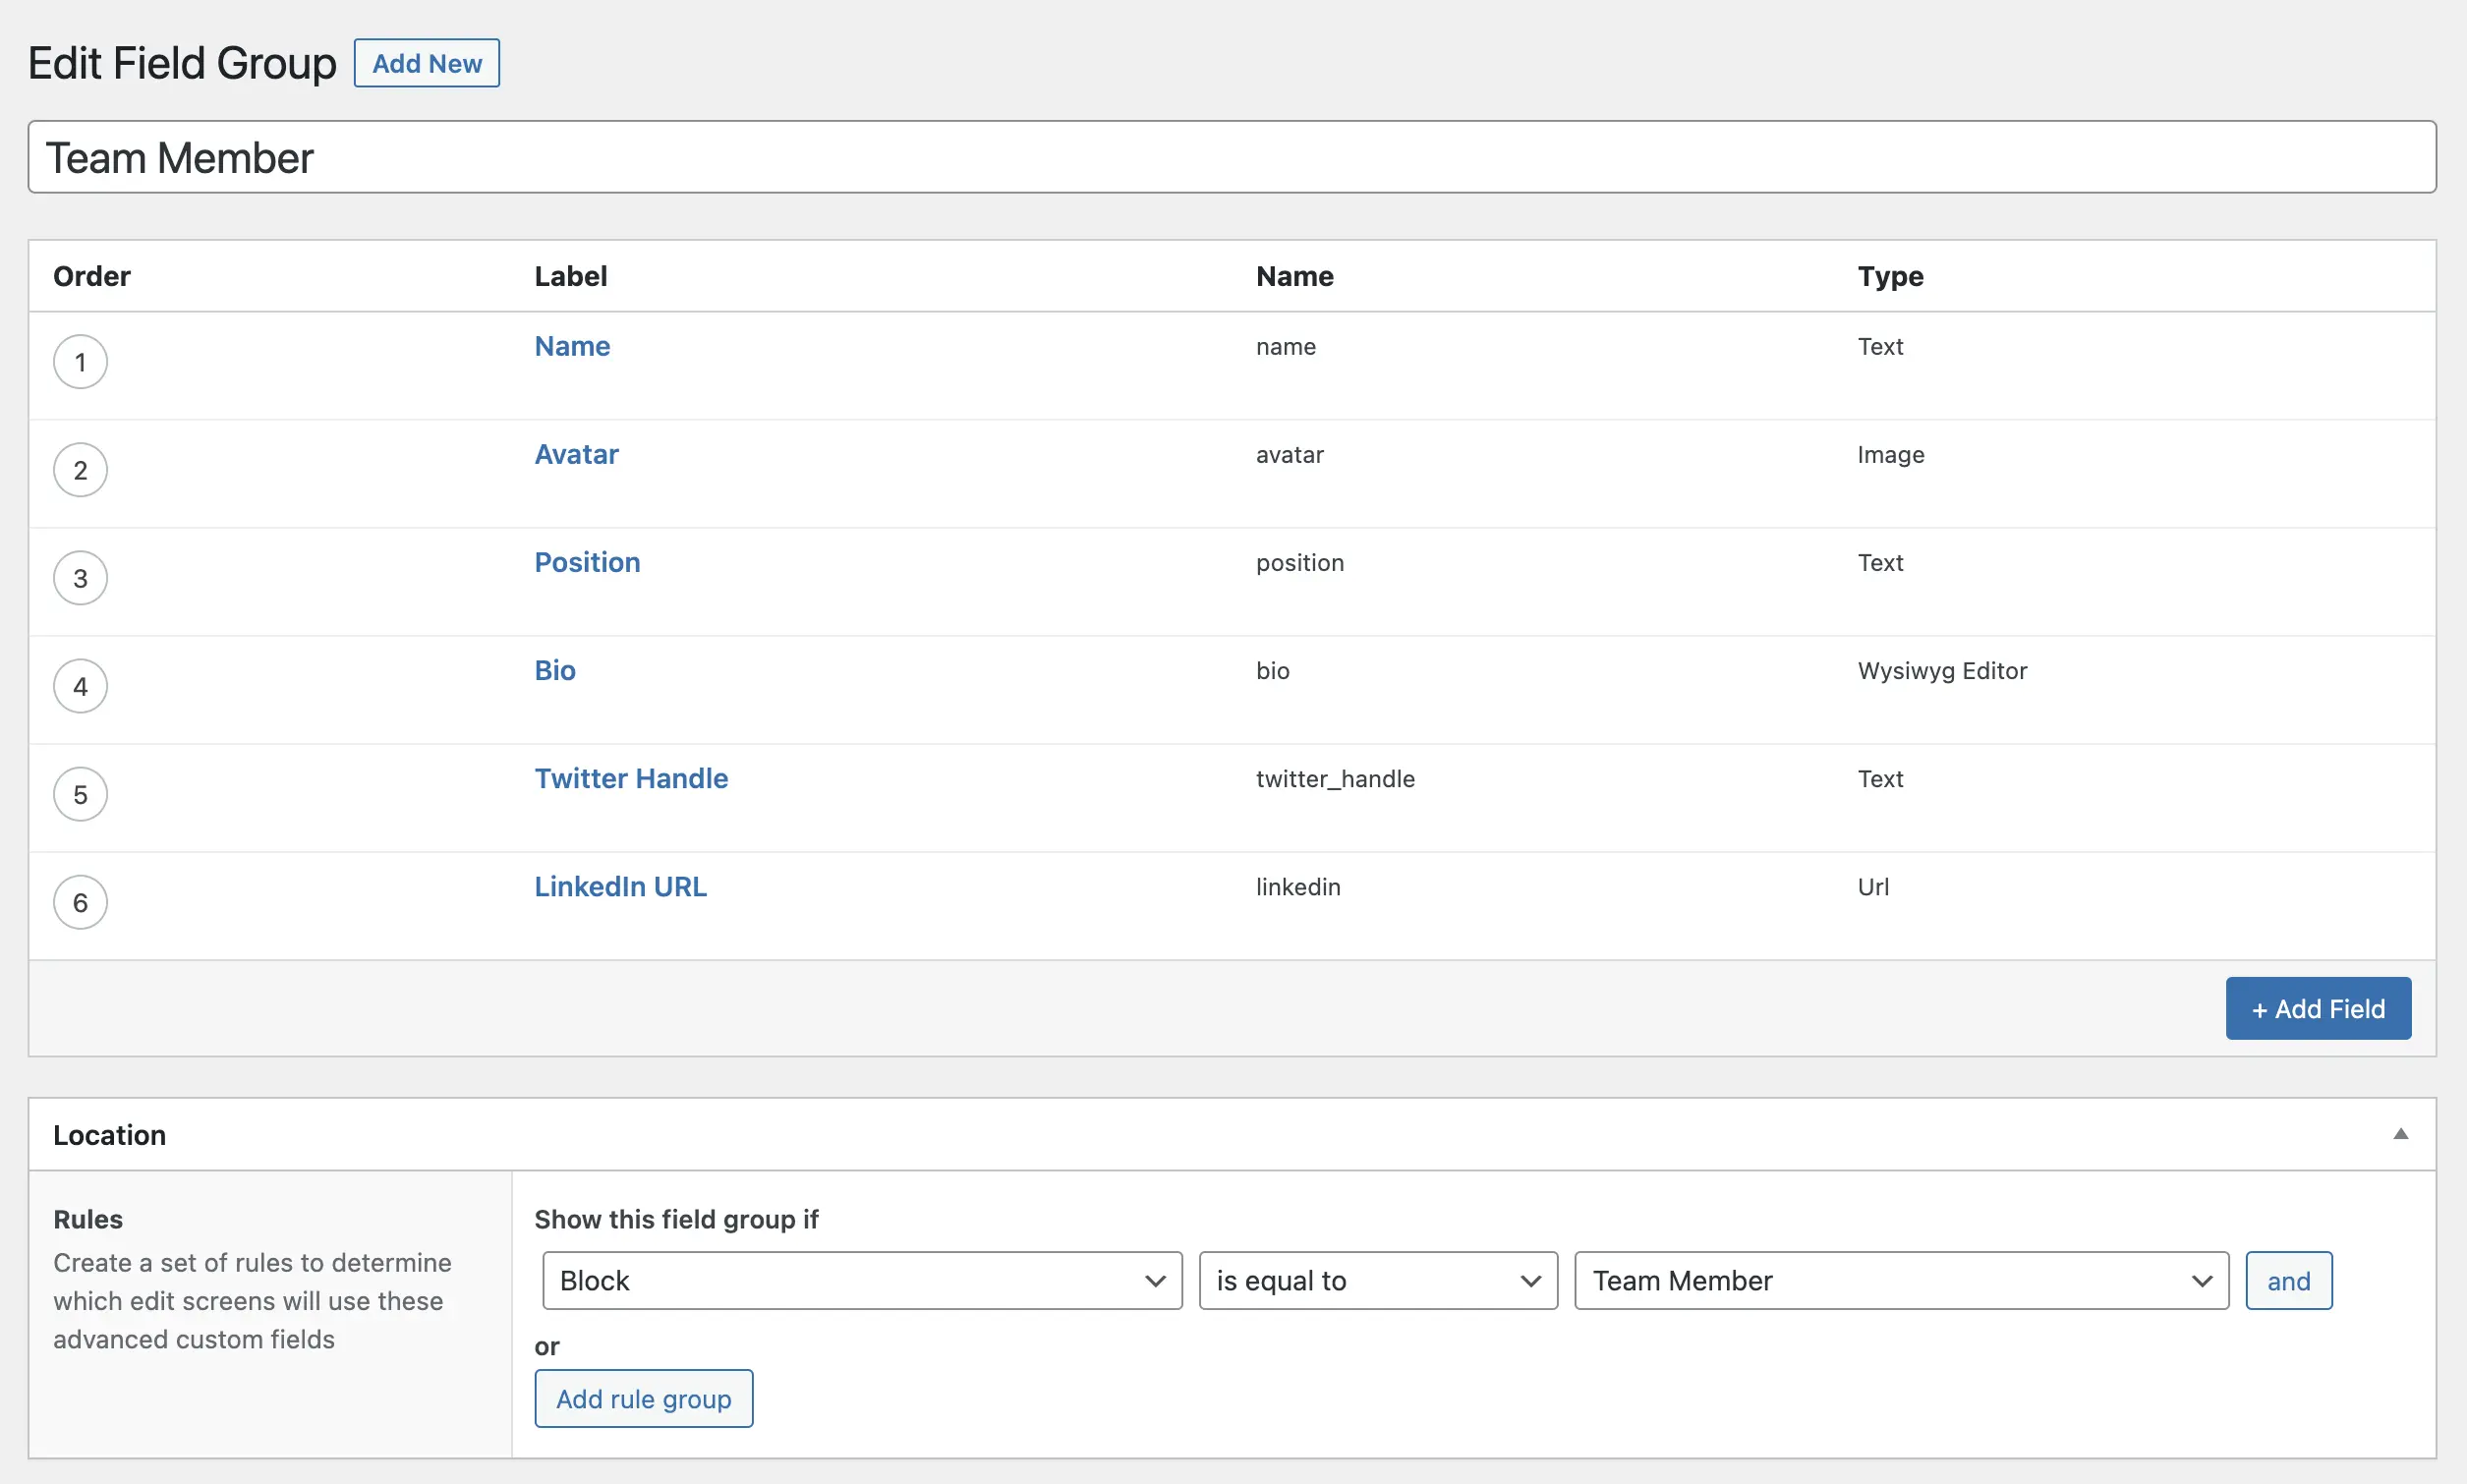Click the Add New button

coord(427,63)
